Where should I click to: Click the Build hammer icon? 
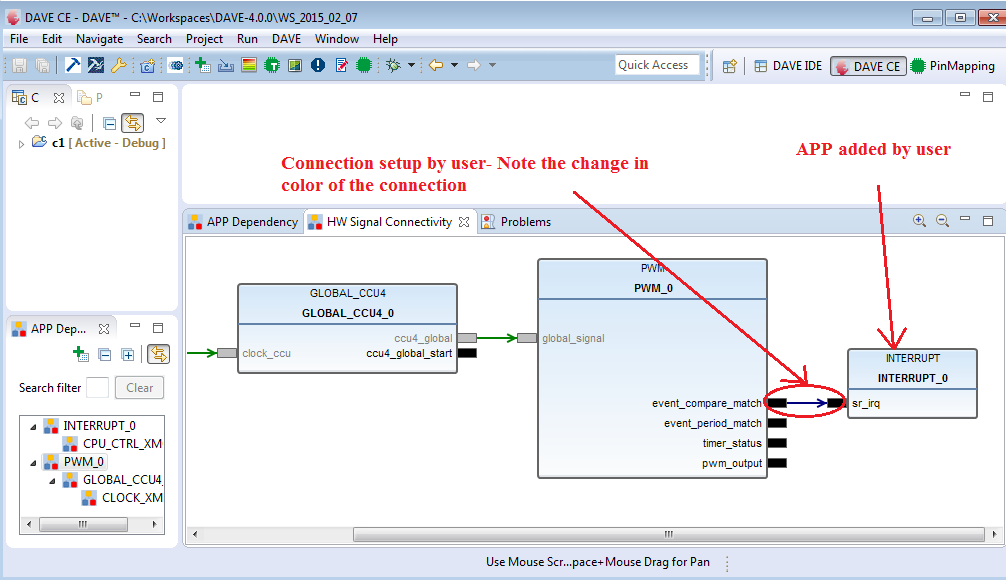pyautogui.click(x=72, y=65)
